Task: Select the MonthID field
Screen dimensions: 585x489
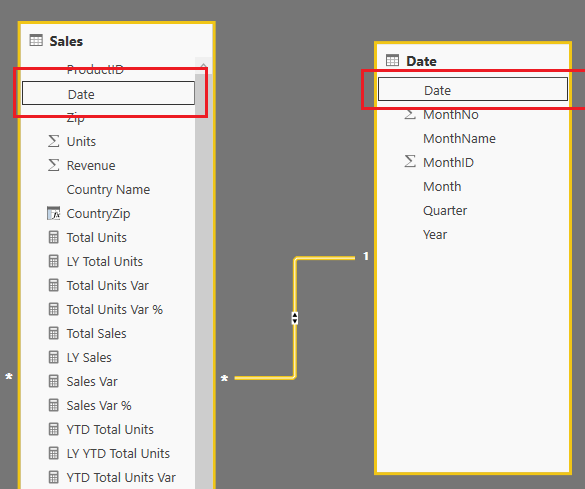Action: click(x=448, y=162)
